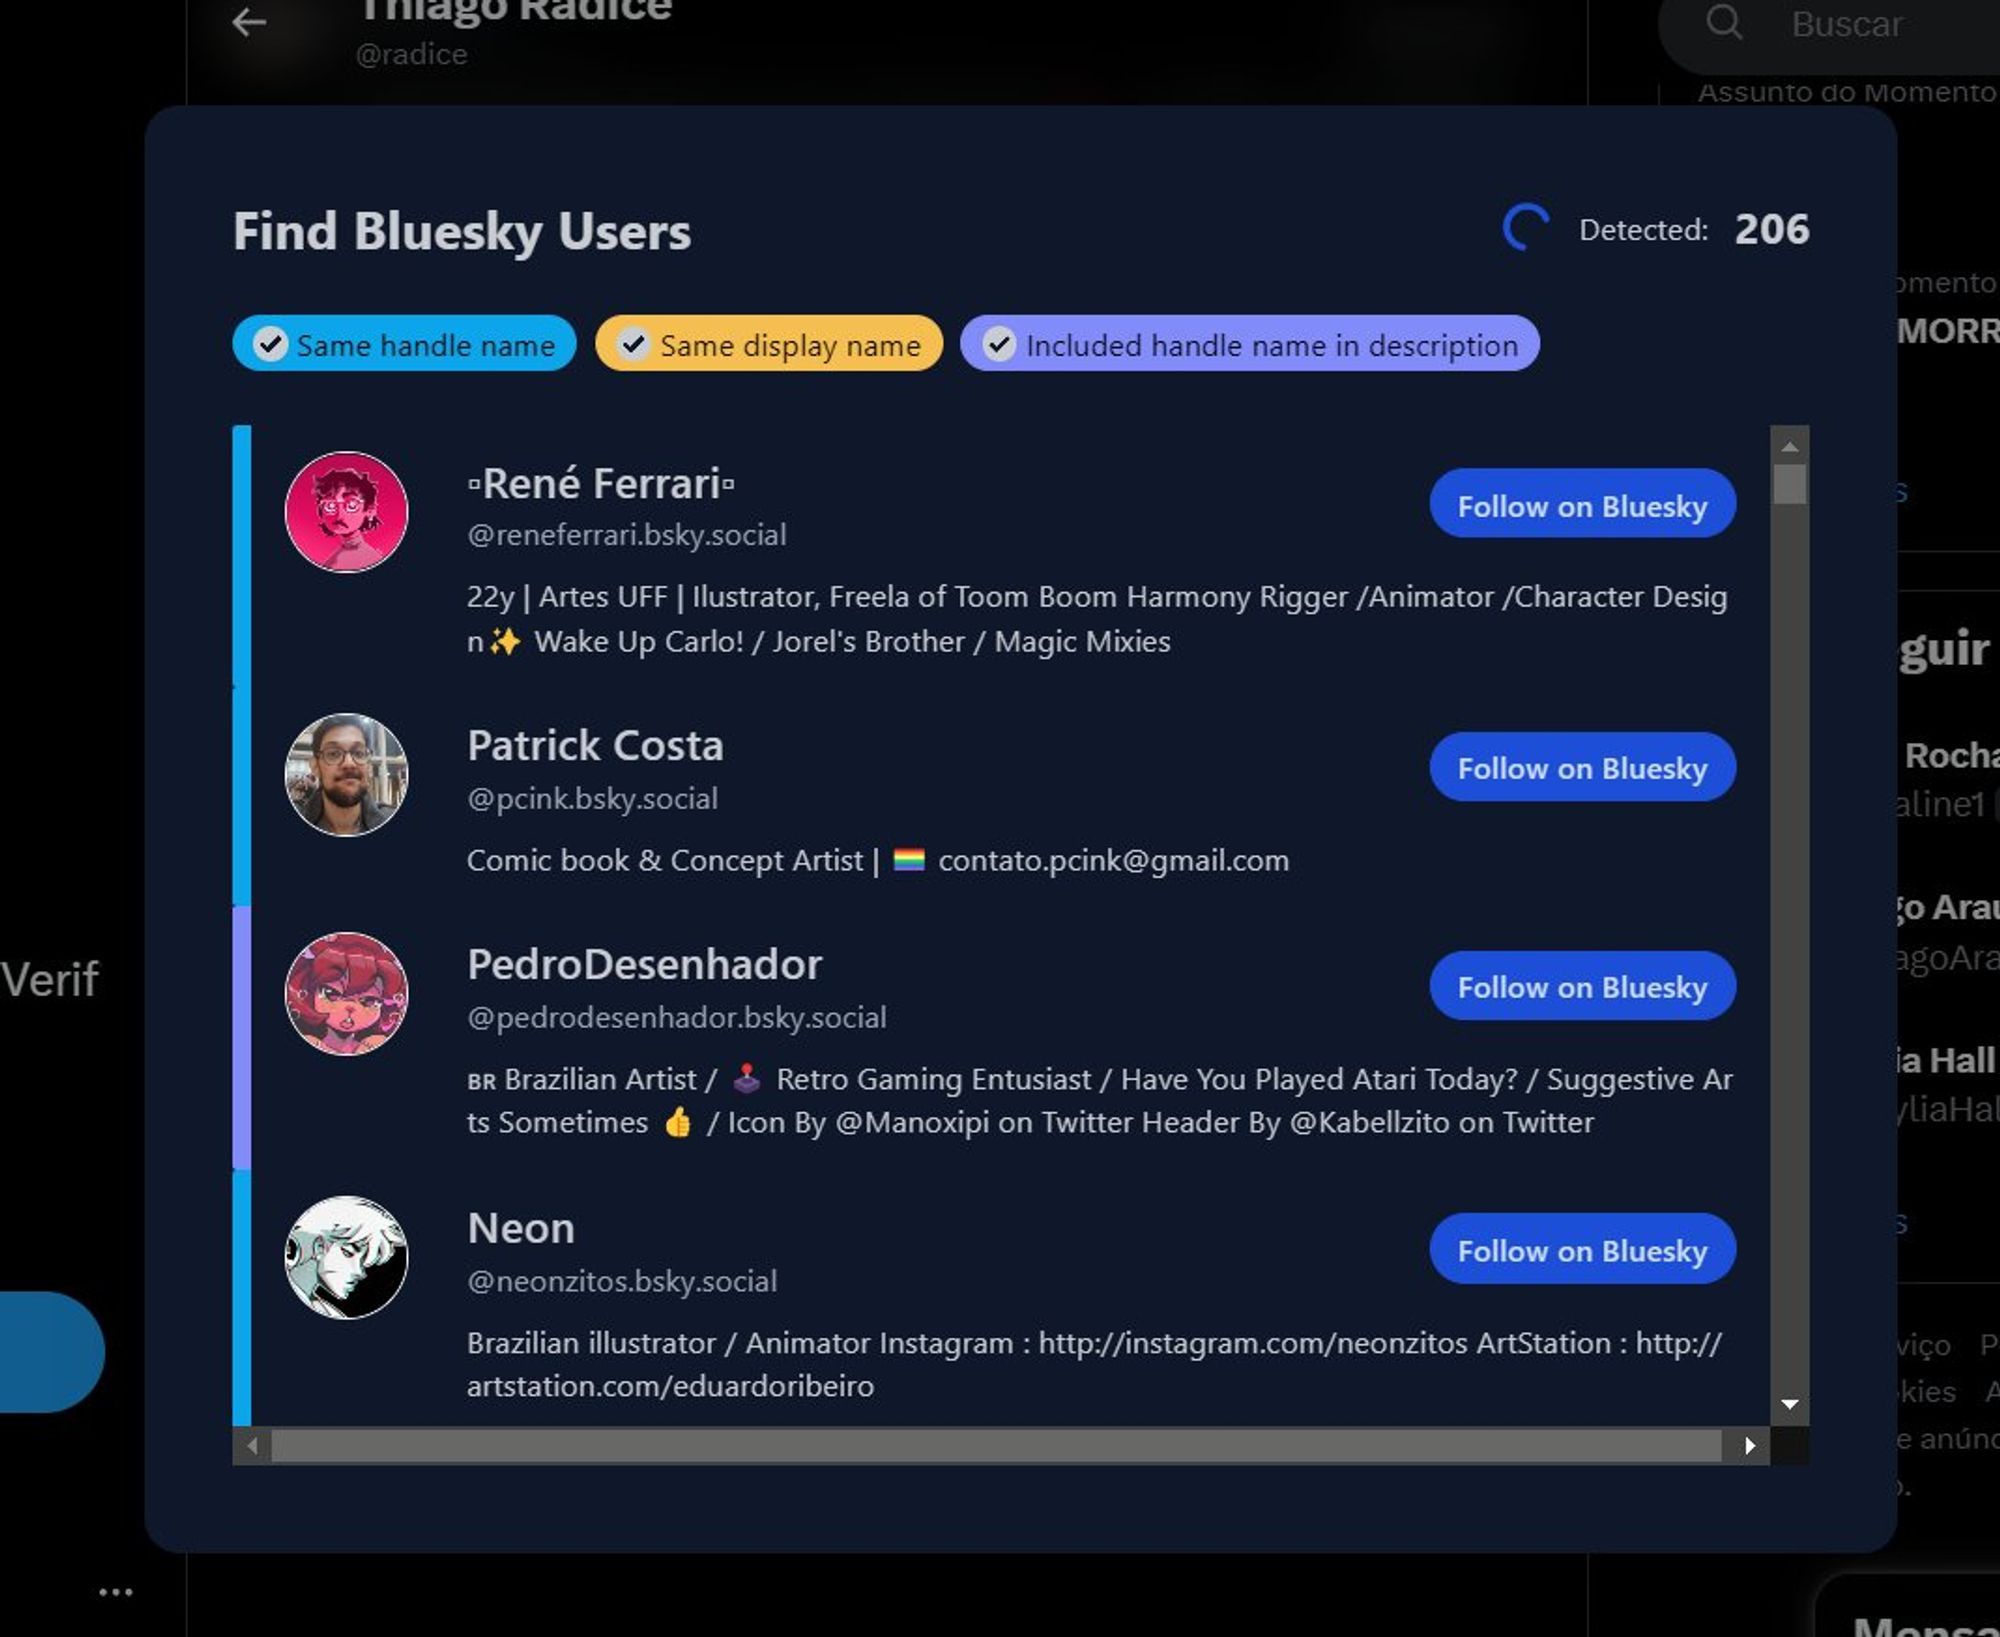Click René Ferrari's profile avatar icon

point(344,509)
